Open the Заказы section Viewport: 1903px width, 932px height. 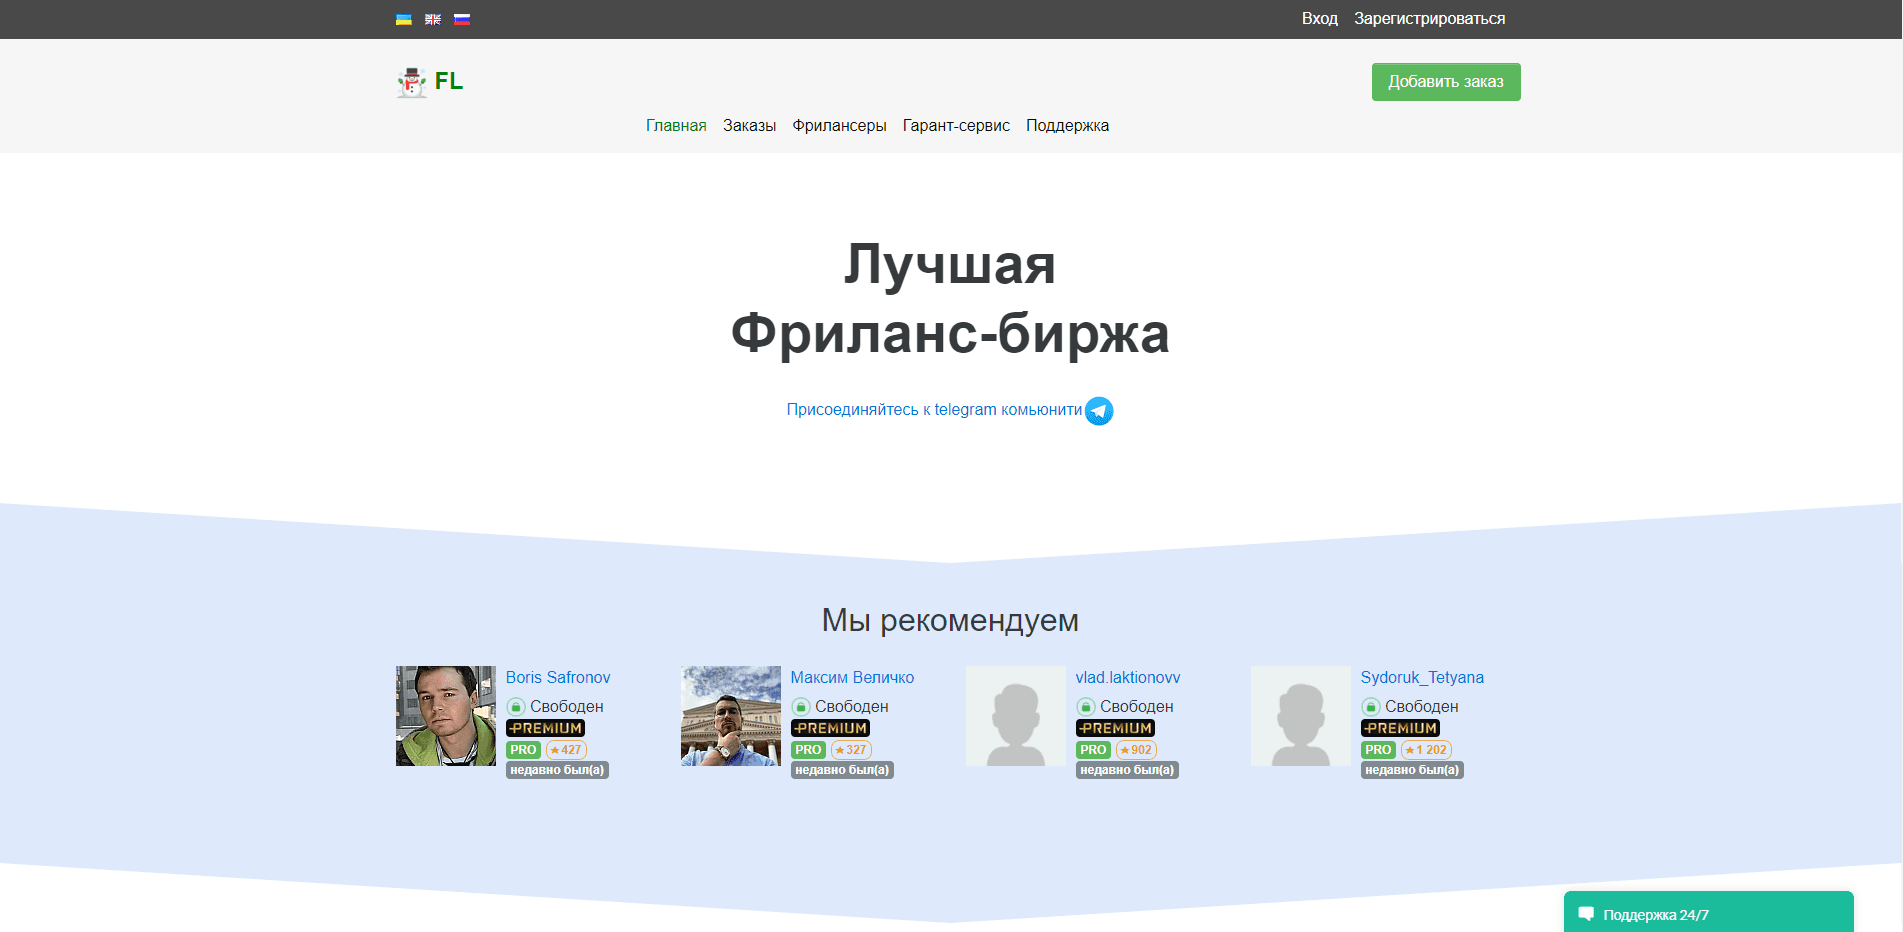point(749,125)
